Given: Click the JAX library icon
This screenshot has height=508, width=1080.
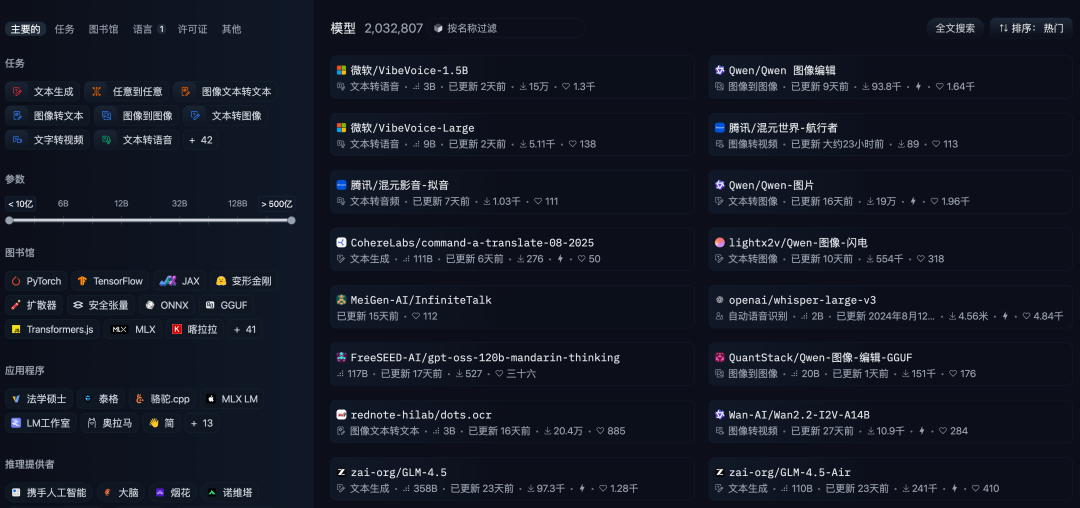Looking at the screenshot, I should point(168,281).
